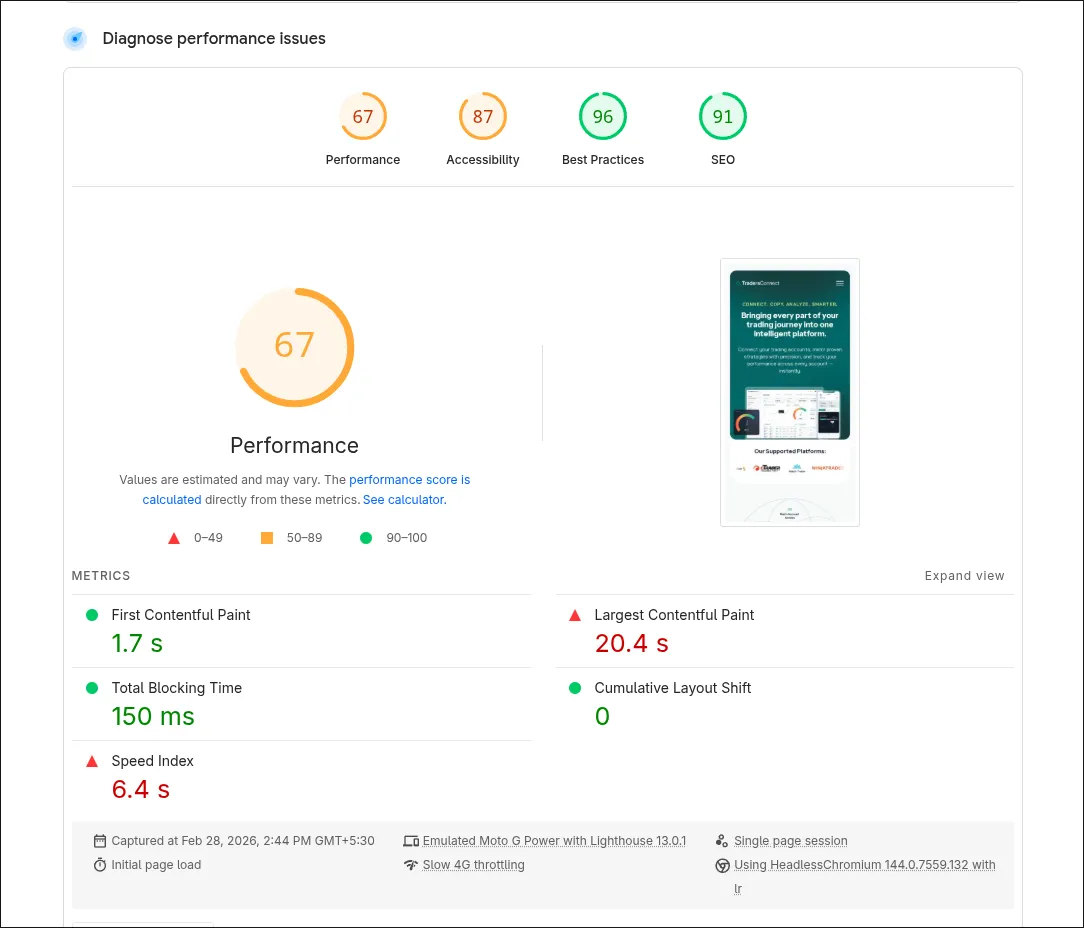Click the Slow 4G throttling underlined text
Image resolution: width=1084 pixels, height=928 pixels.
[474, 864]
